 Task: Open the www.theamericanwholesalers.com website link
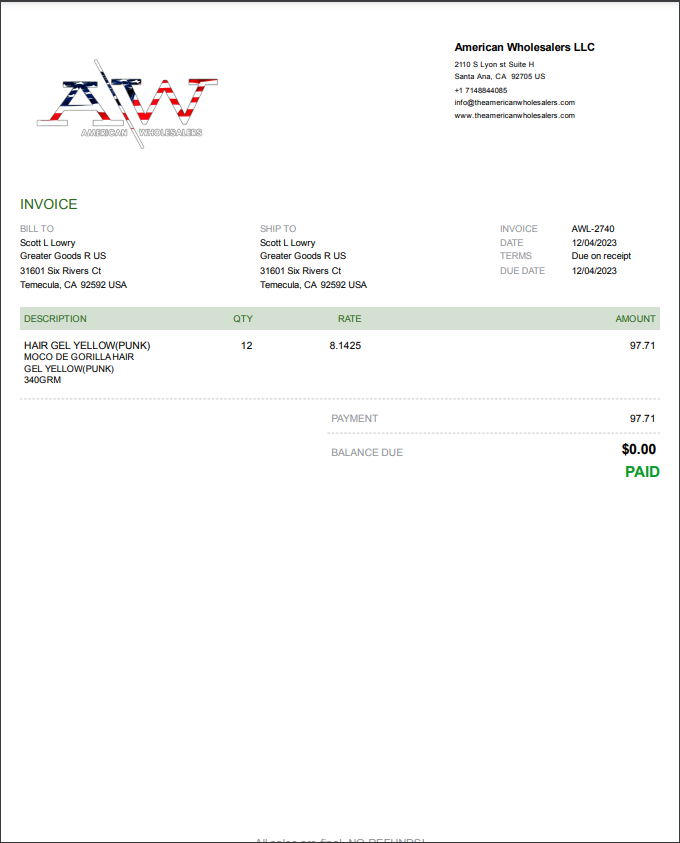pyautogui.click(x=514, y=115)
